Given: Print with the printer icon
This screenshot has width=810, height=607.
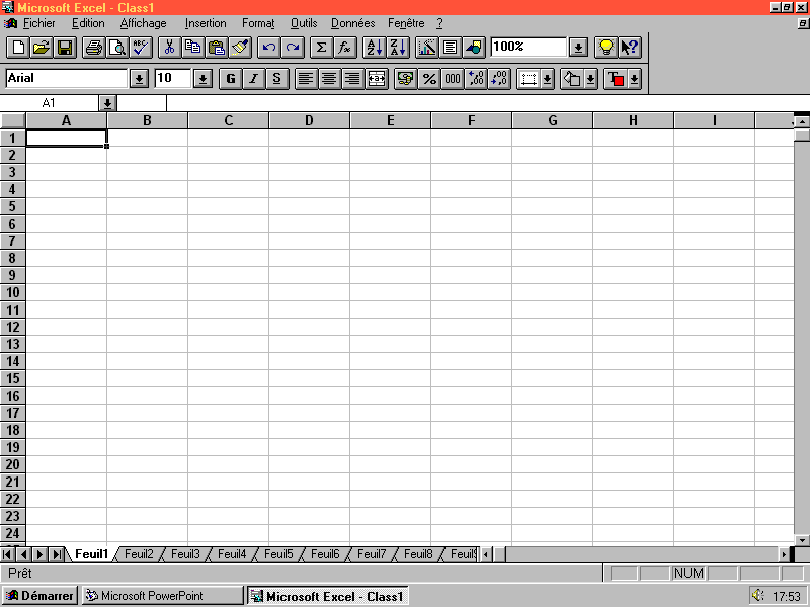Looking at the screenshot, I should [x=94, y=48].
